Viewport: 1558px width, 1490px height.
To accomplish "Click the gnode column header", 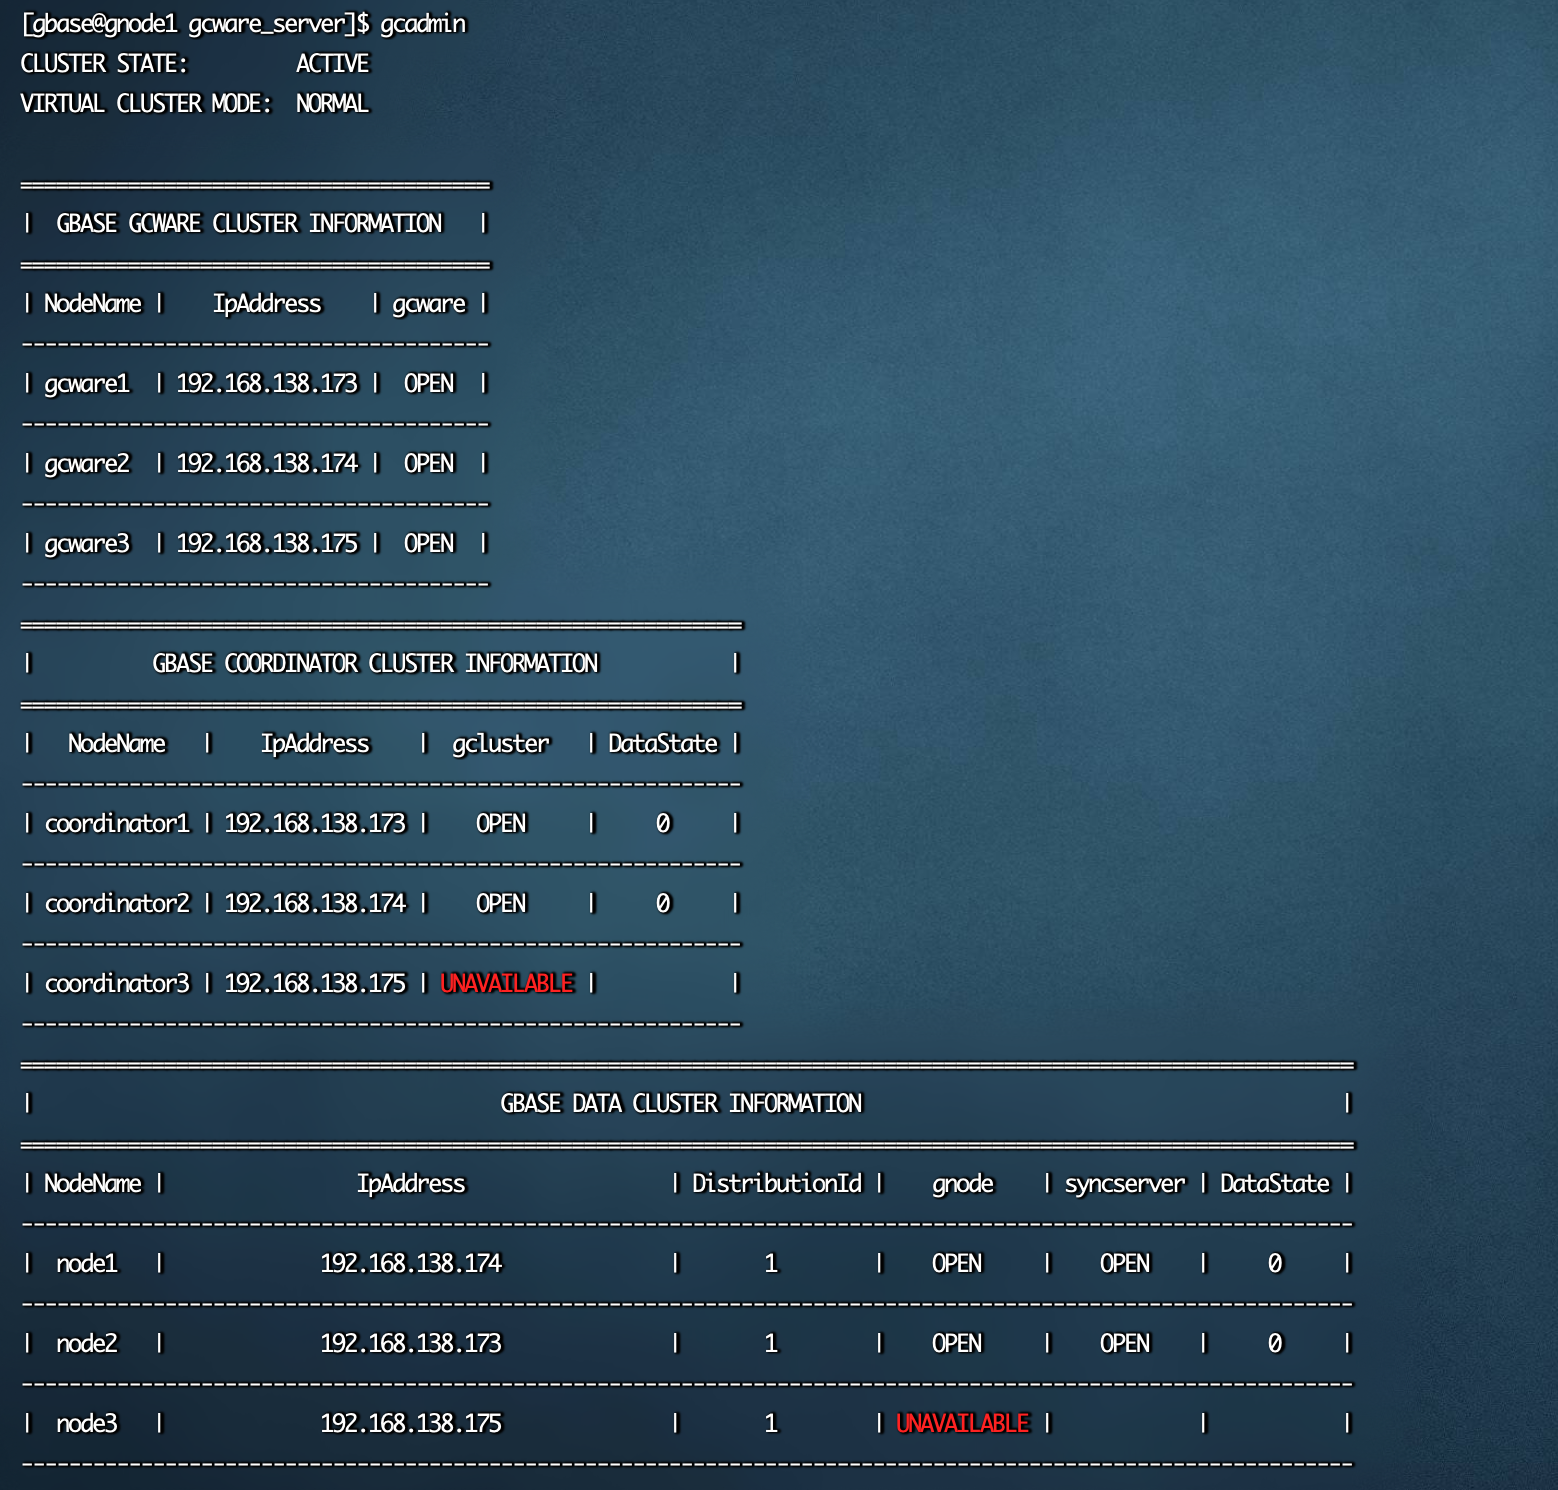I will click(x=963, y=1184).
